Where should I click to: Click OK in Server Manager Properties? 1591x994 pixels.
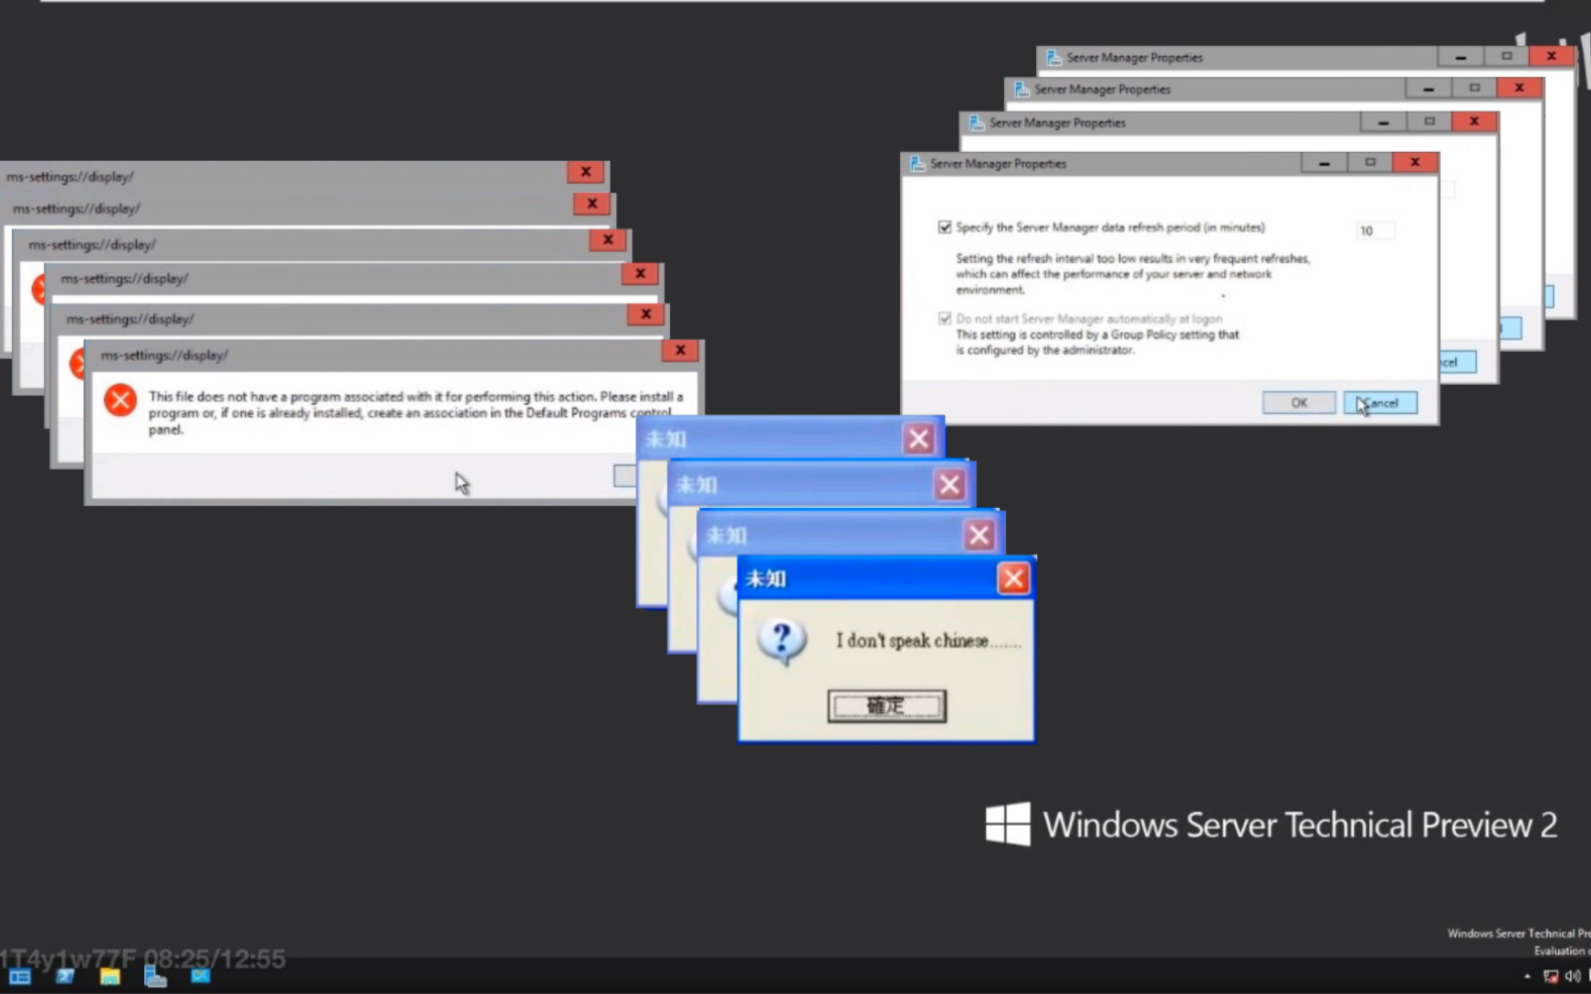pos(1299,403)
